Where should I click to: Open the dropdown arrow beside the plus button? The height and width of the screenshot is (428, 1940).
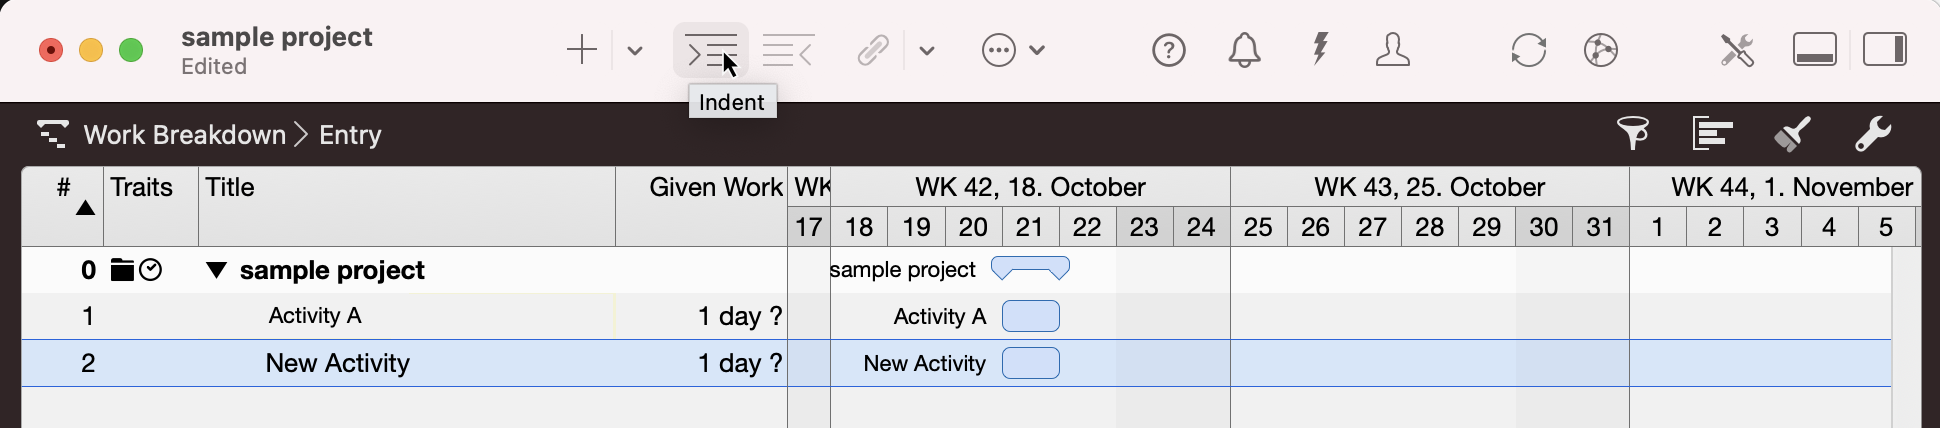(x=635, y=51)
